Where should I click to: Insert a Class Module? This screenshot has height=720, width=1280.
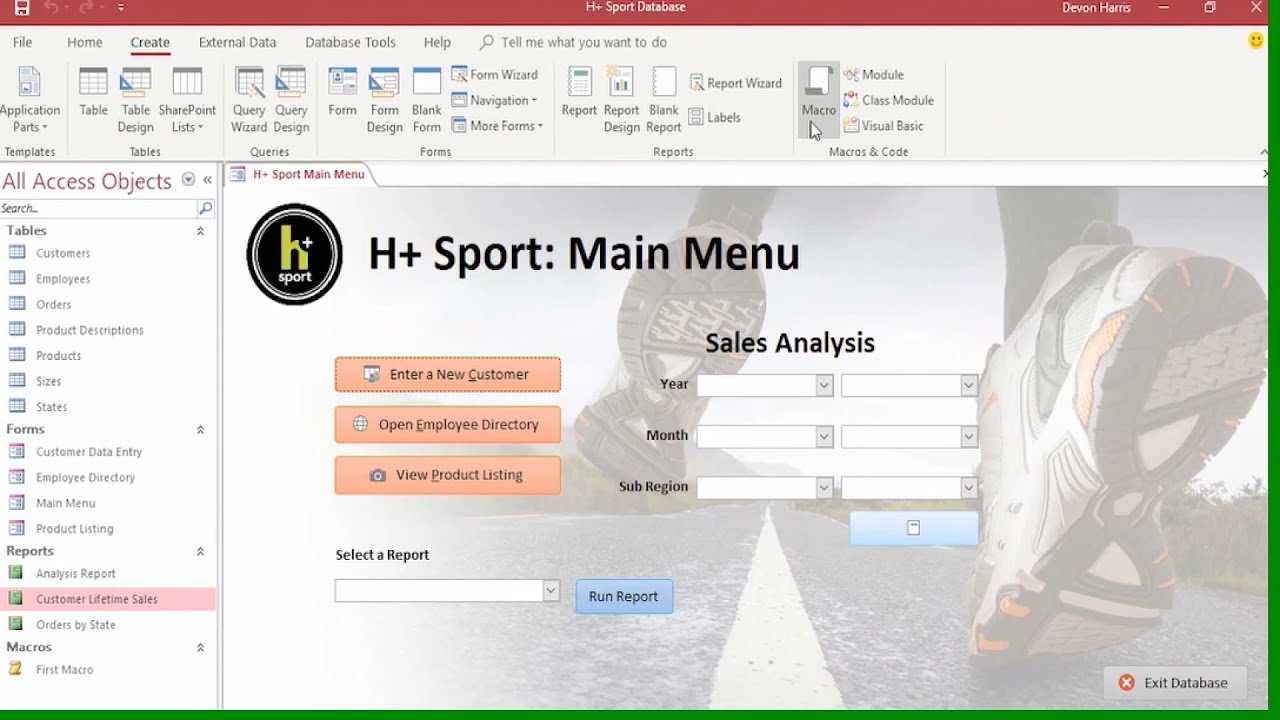(x=888, y=100)
